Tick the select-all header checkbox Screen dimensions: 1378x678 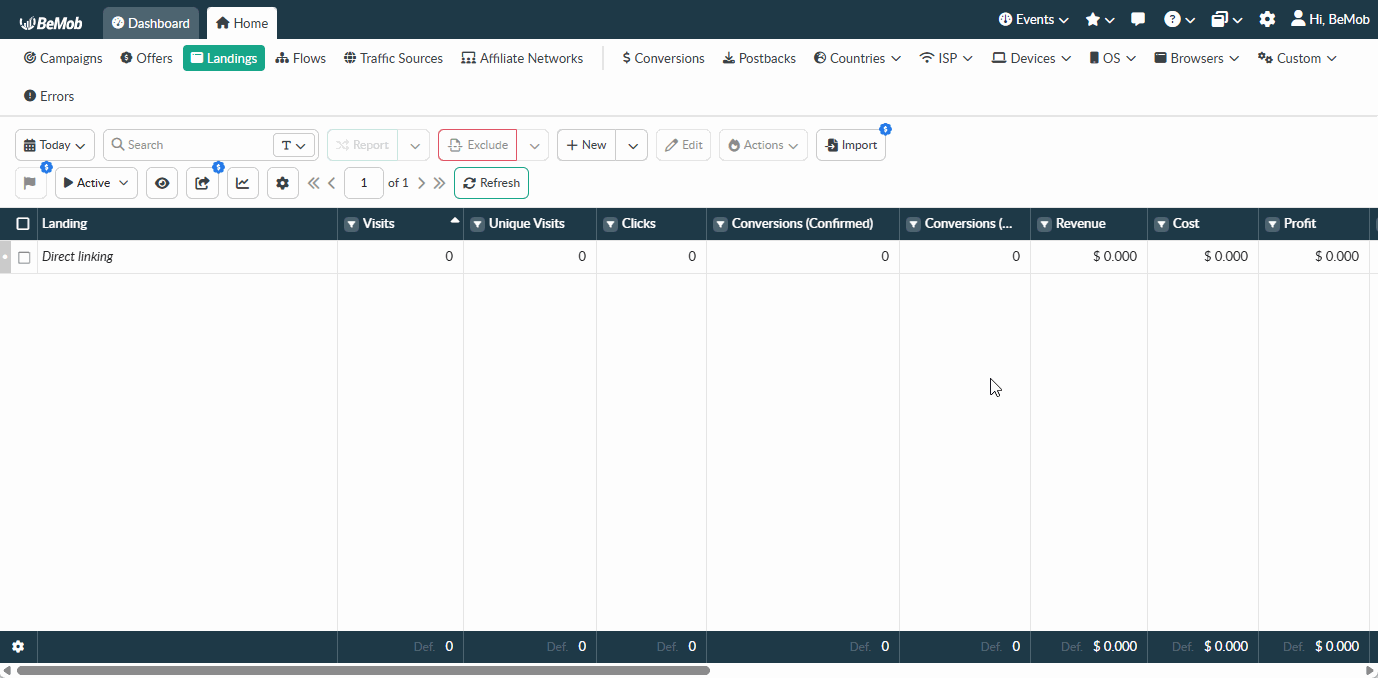[x=23, y=224]
